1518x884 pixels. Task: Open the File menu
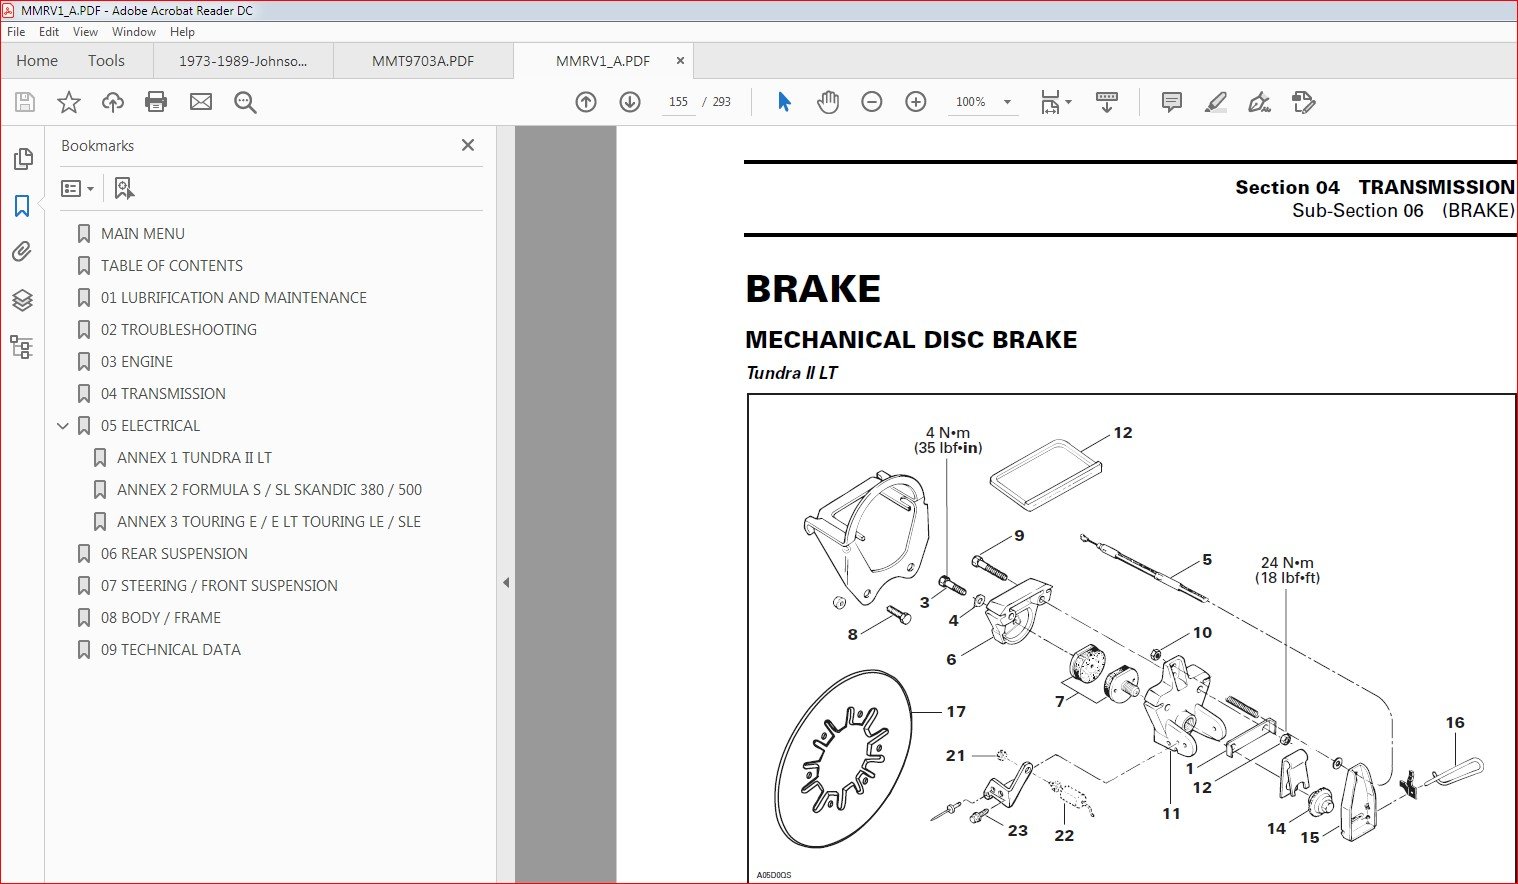coord(16,32)
